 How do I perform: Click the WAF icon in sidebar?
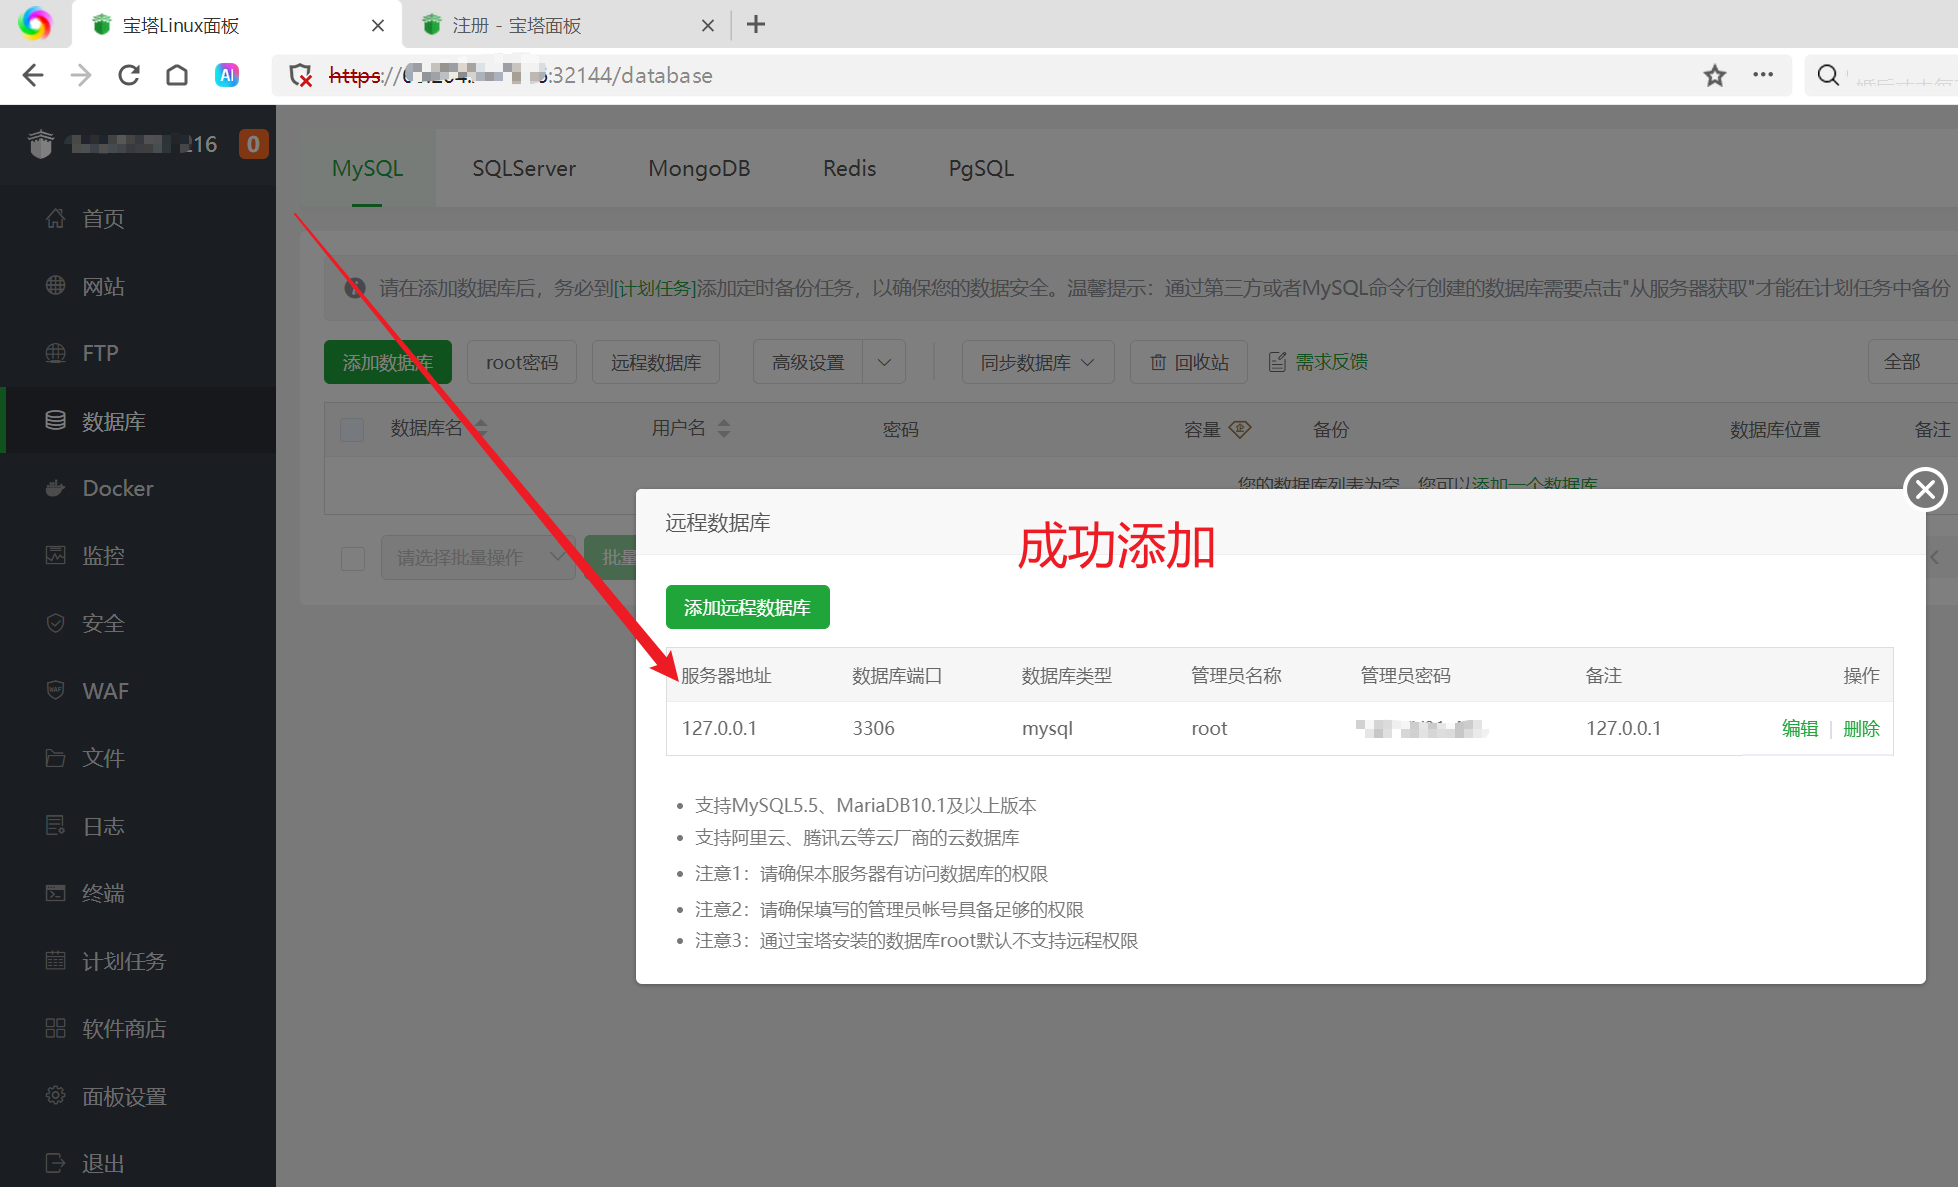(56, 690)
